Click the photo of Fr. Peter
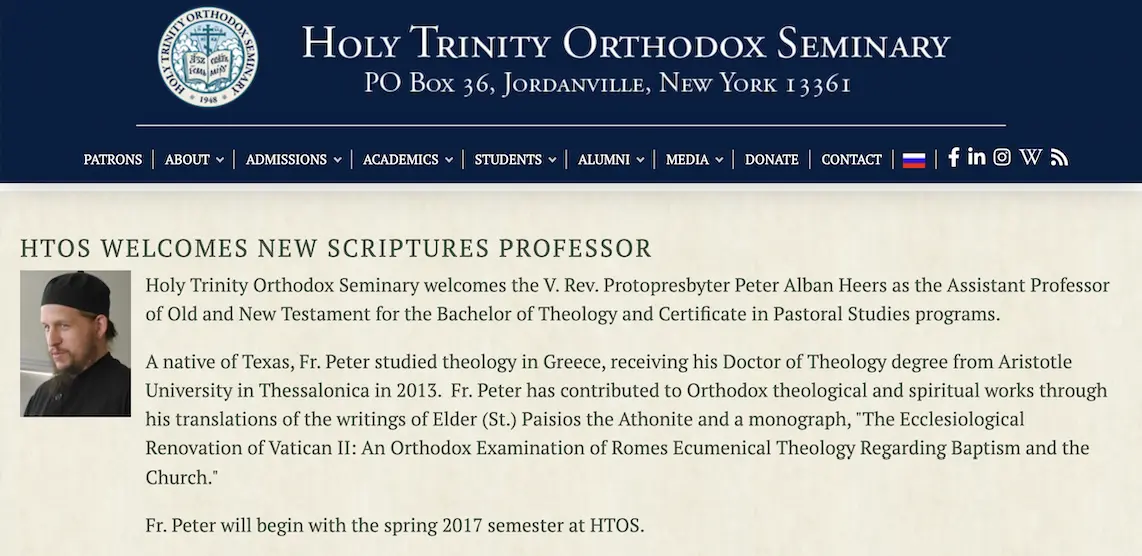Image resolution: width=1142 pixels, height=556 pixels. 76,343
